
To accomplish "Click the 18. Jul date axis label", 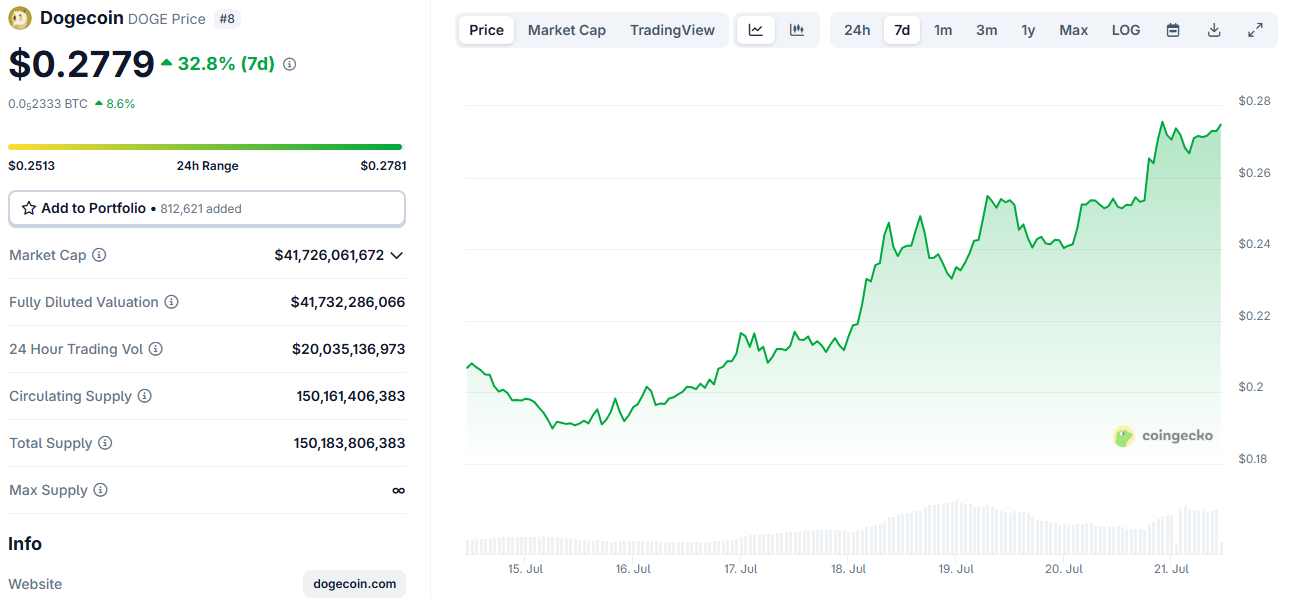I will pos(849,569).
